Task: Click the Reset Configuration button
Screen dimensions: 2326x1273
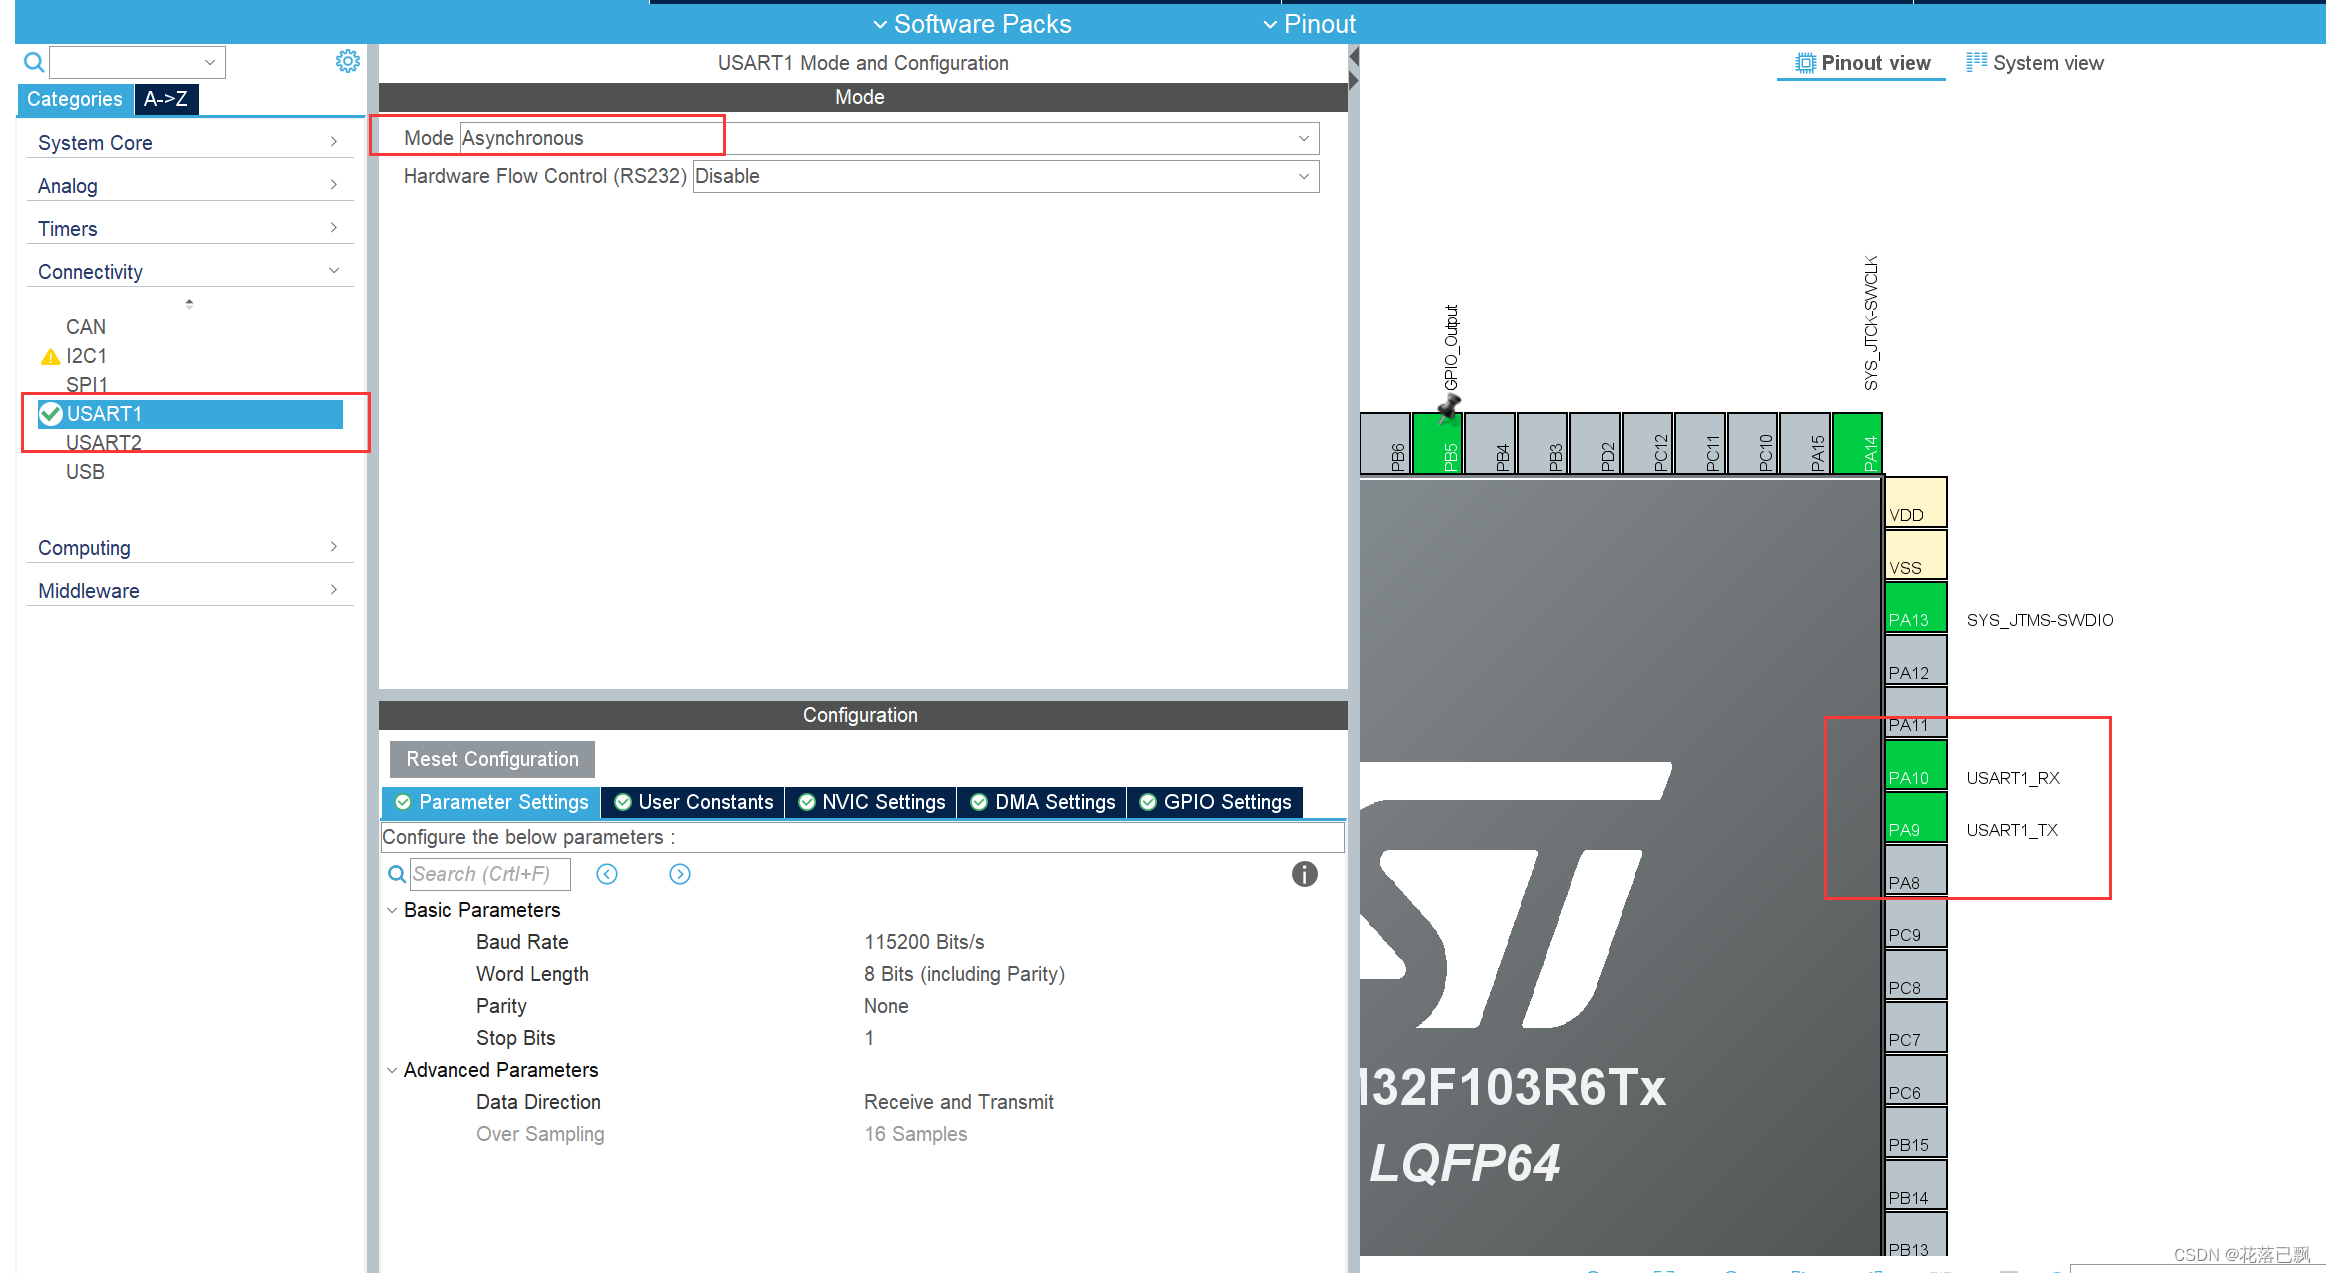Action: click(x=491, y=759)
